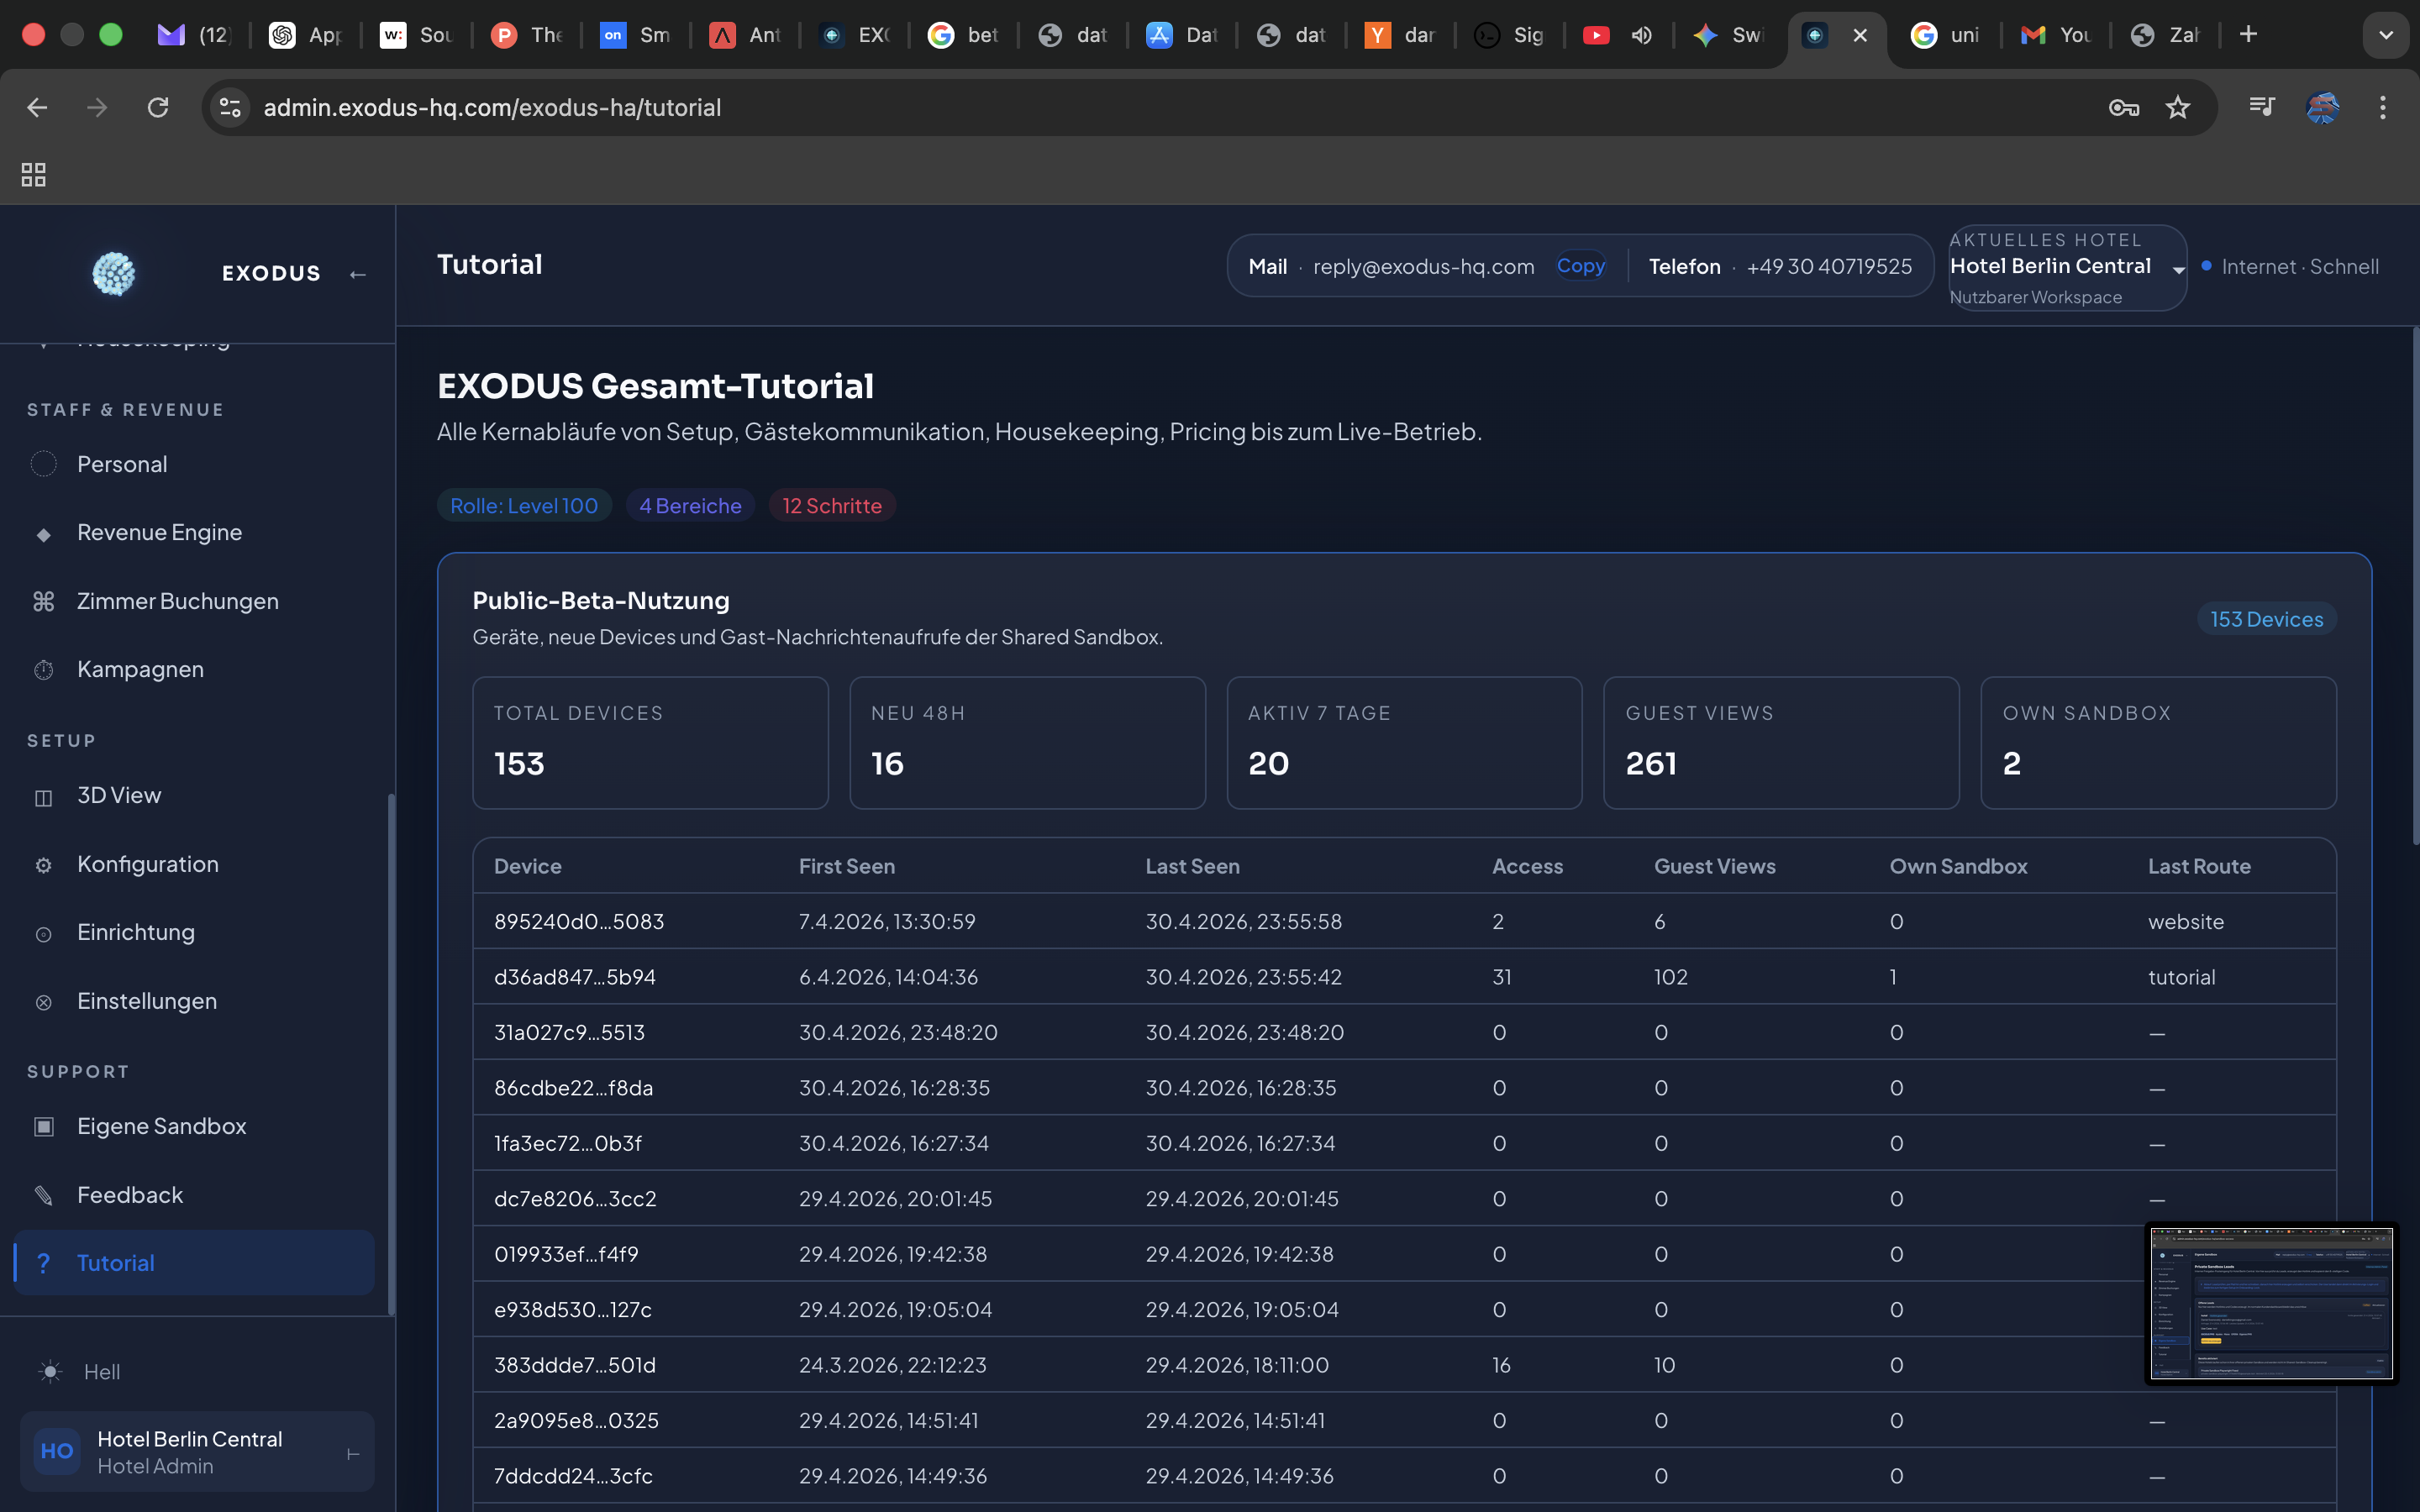Open Feedback page
Image resolution: width=2420 pixels, height=1512 pixels.
click(x=130, y=1195)
